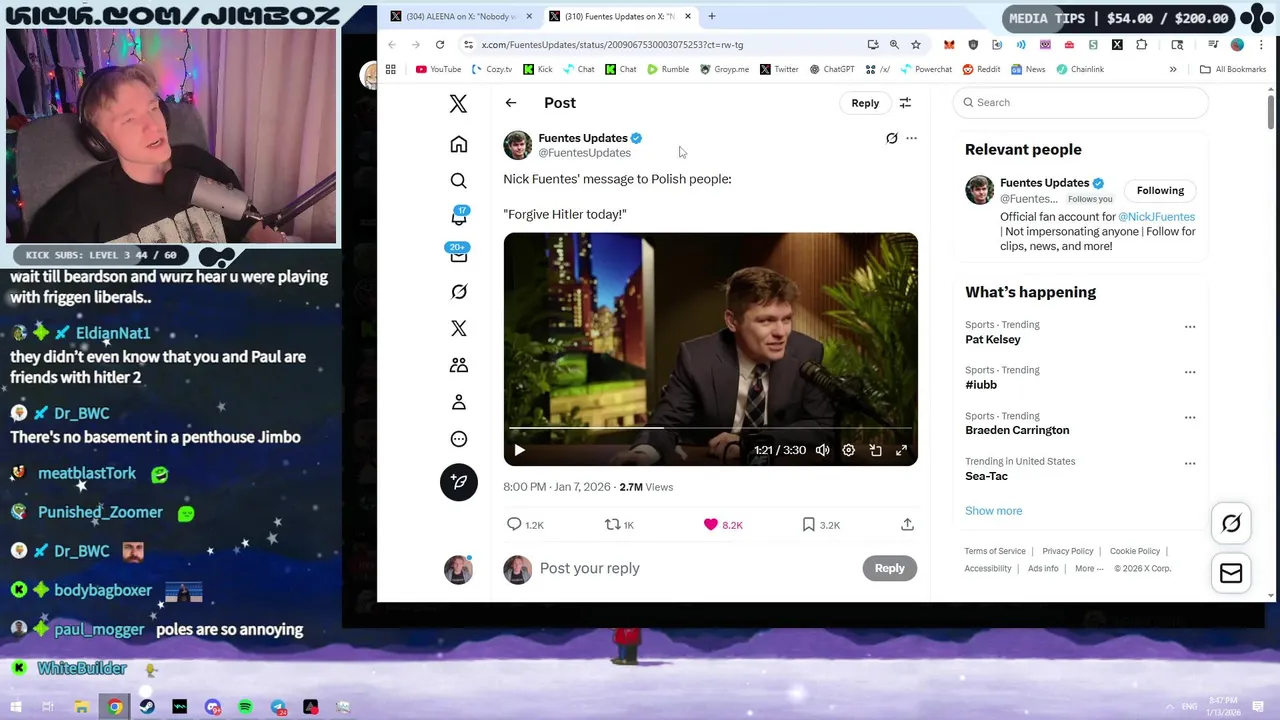Click the Grok explain icon on post
The height and width of the screenshot is (720, 1280).
892,138
